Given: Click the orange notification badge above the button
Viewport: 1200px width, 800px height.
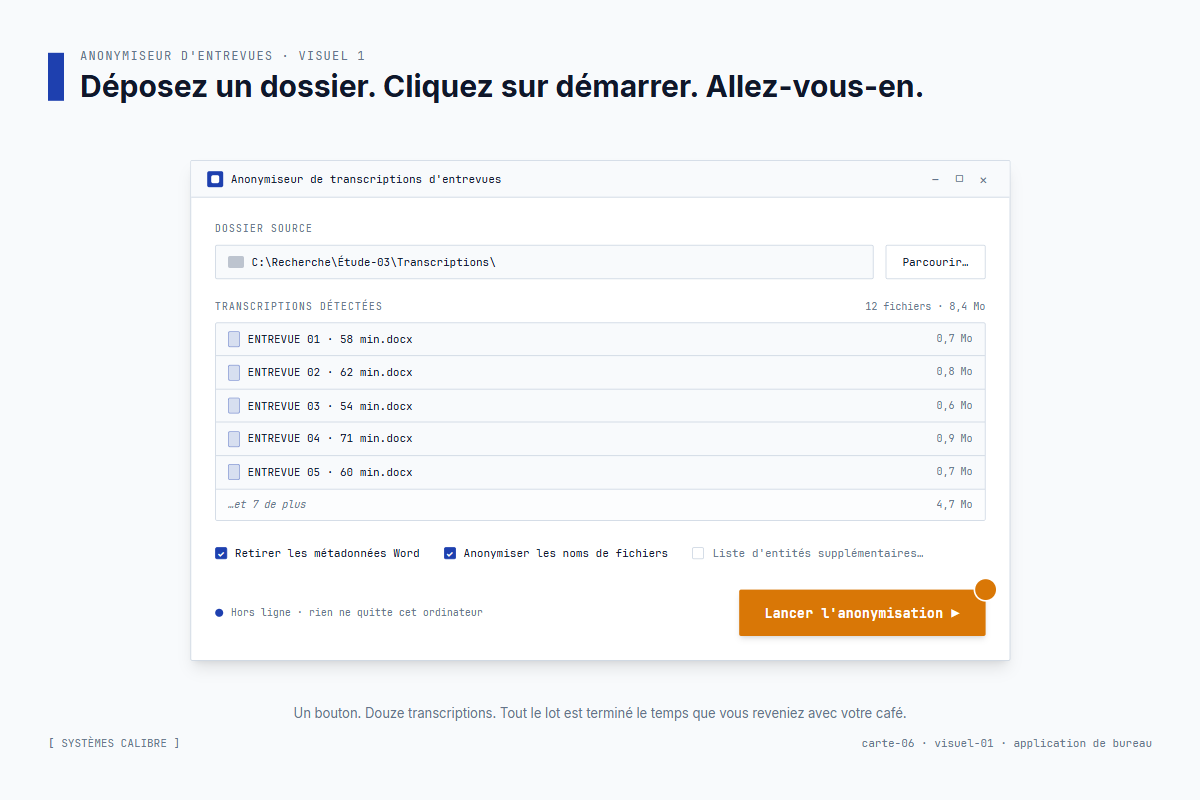Looking at the screenshot, I should coord(986,589).
